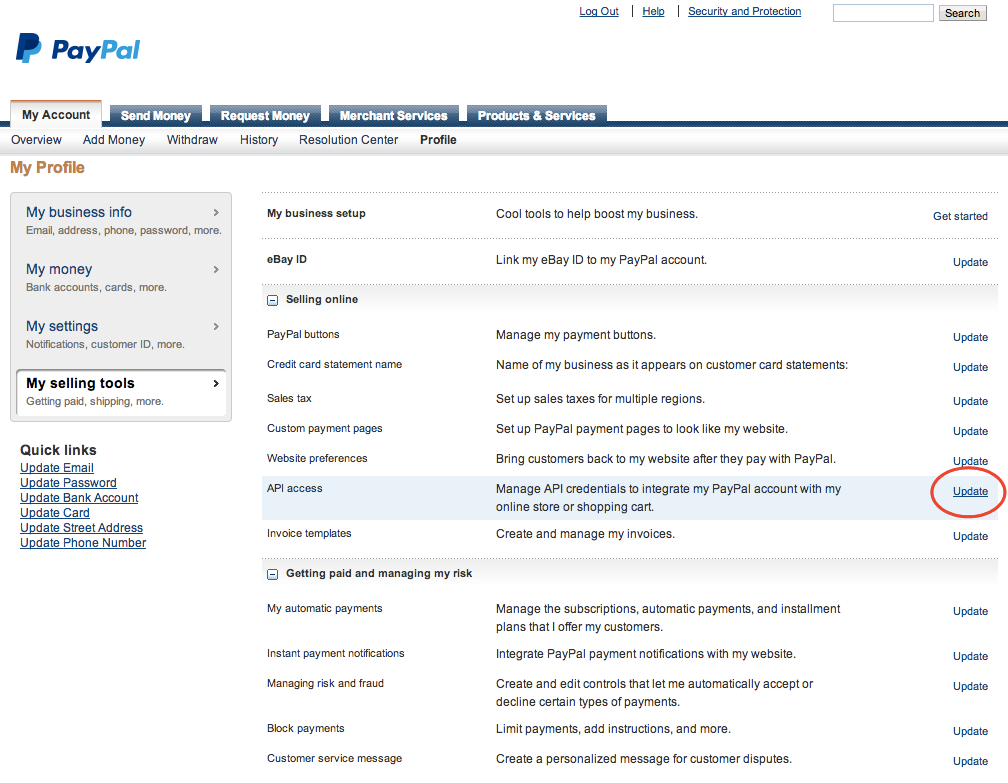The image size is (1008, 783).
Task: Click Instant payment notifications label
Action: click(x=336, y=654)
